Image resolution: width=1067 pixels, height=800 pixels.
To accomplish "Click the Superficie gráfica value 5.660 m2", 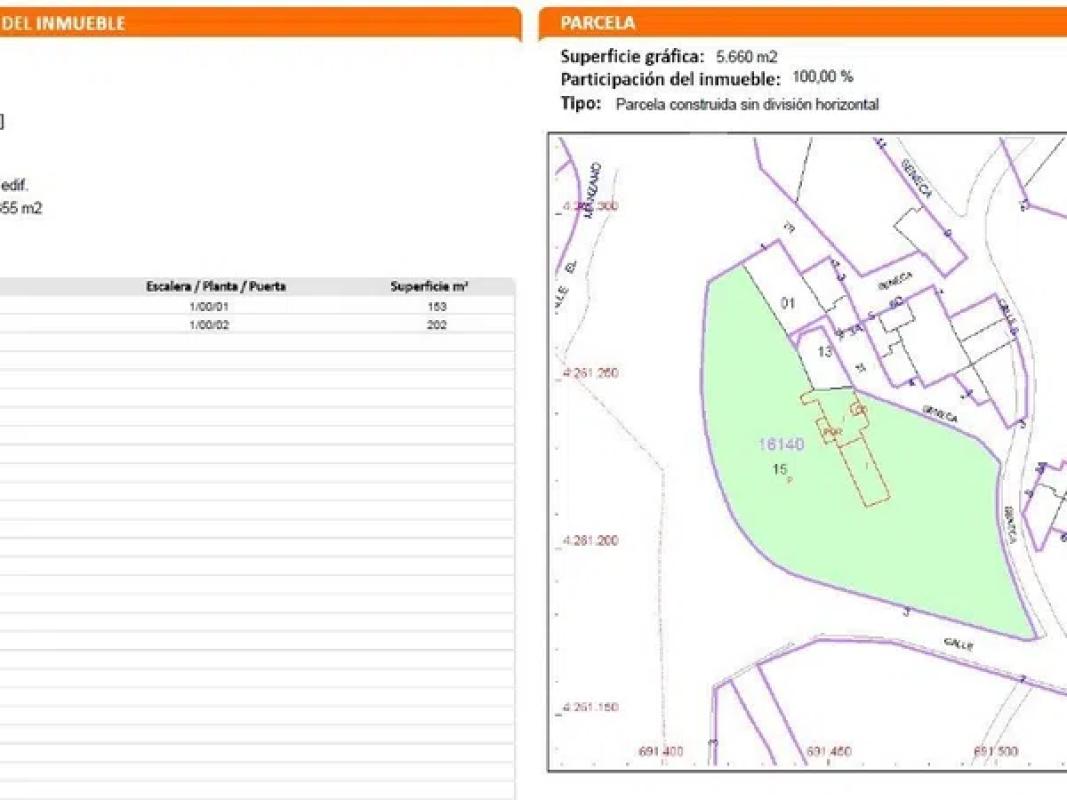I will (746, 57).
